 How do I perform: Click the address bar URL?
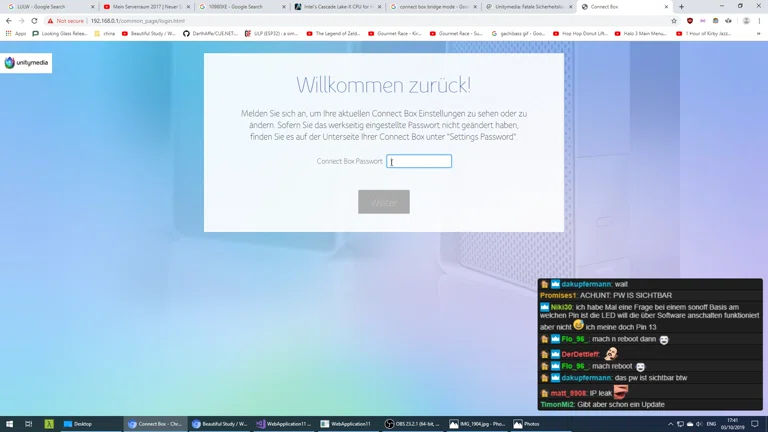click(138, 21)
